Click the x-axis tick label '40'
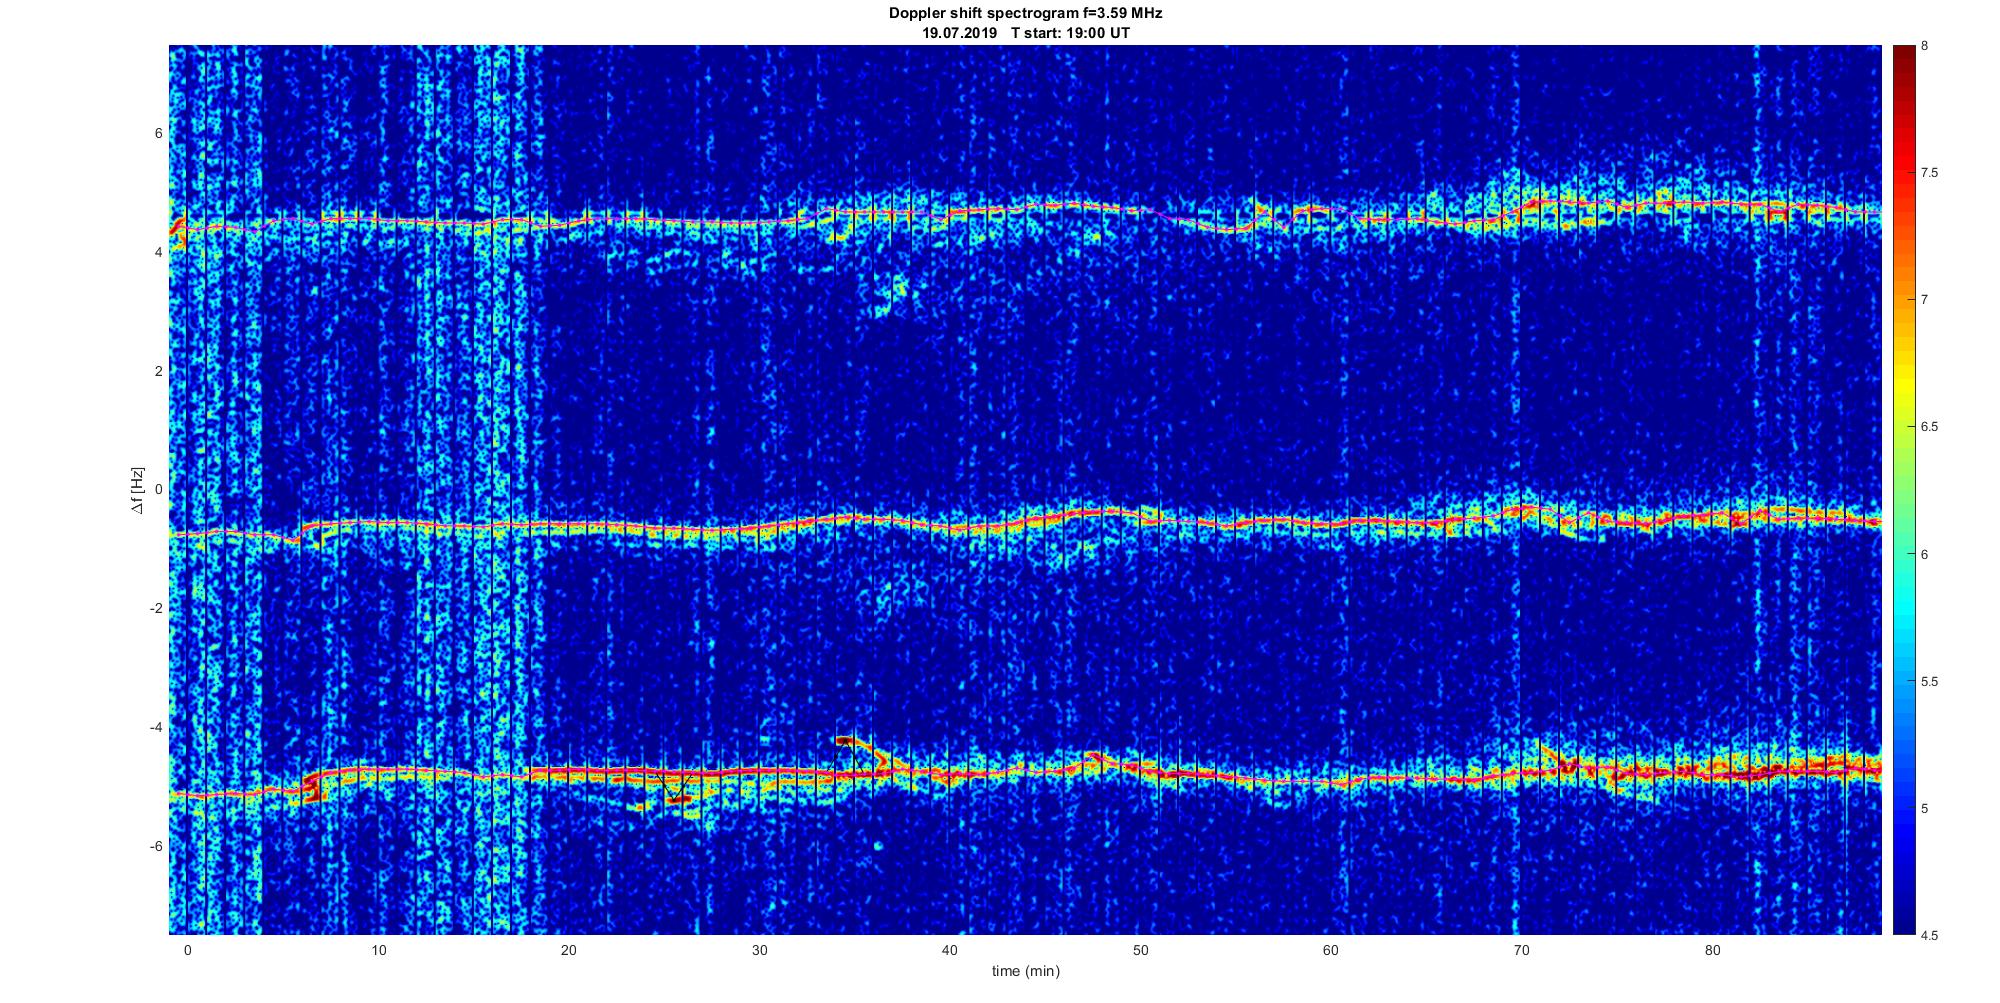 pos(949,950)
